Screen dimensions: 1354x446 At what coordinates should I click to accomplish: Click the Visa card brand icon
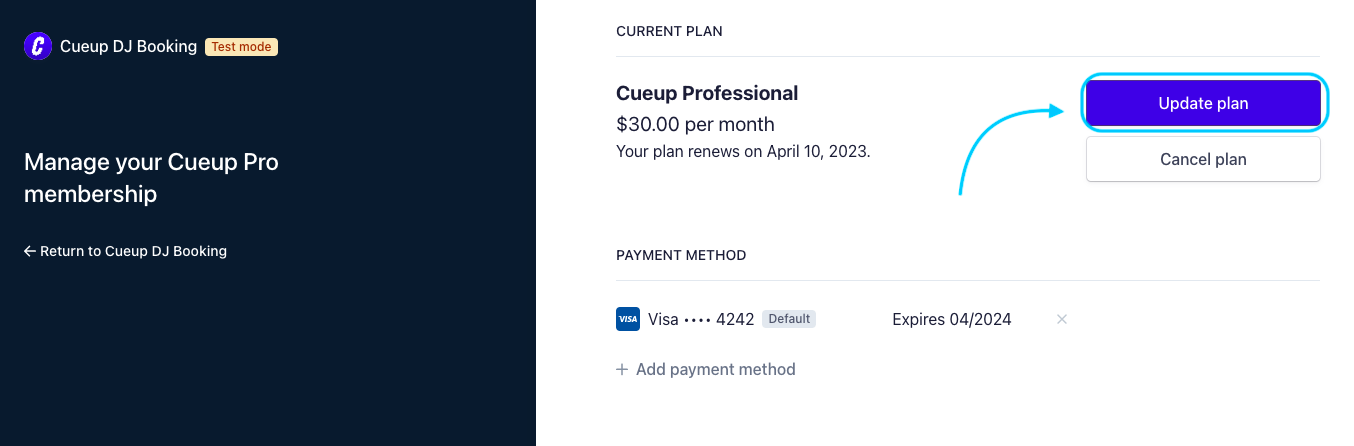[x=628, y=319]
